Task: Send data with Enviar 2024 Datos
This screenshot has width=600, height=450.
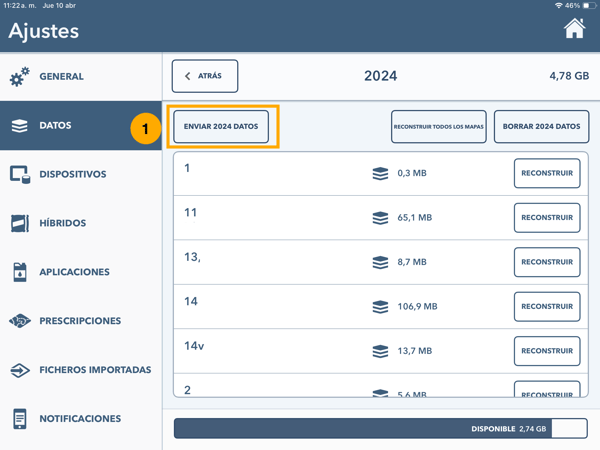Action: point(221,126)
